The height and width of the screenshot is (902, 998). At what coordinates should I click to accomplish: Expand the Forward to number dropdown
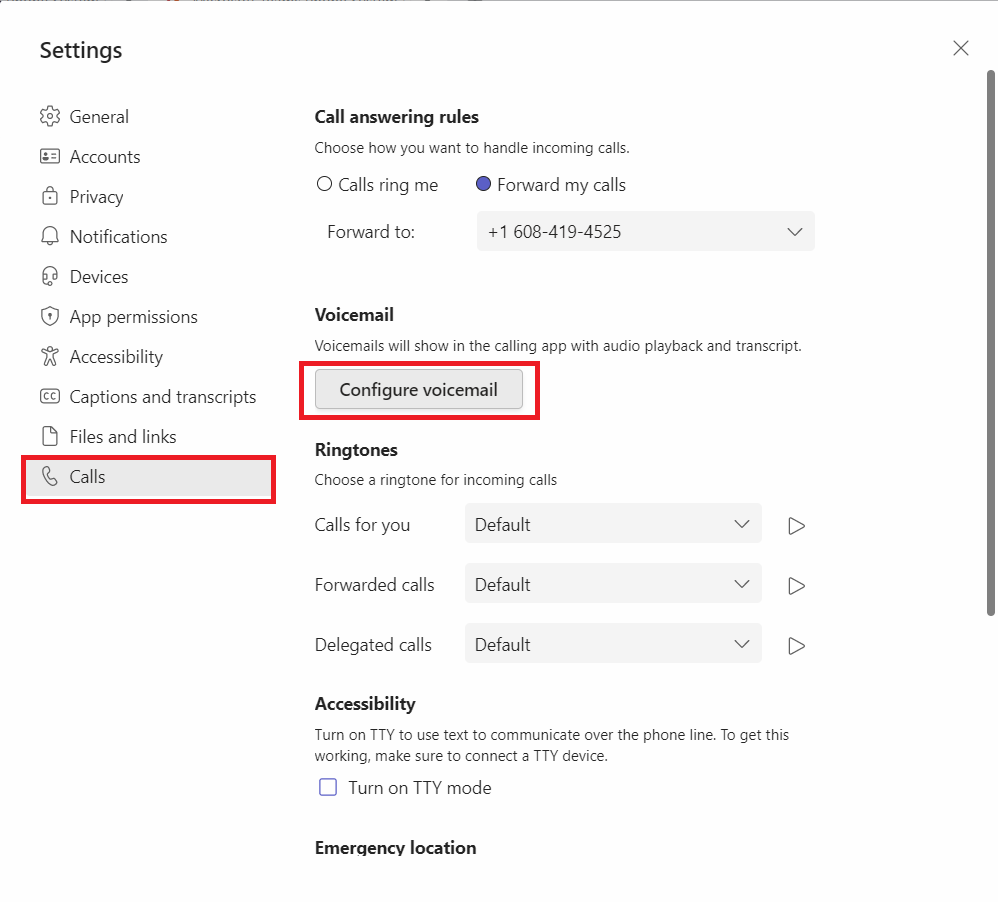click(x=645, y=231)
